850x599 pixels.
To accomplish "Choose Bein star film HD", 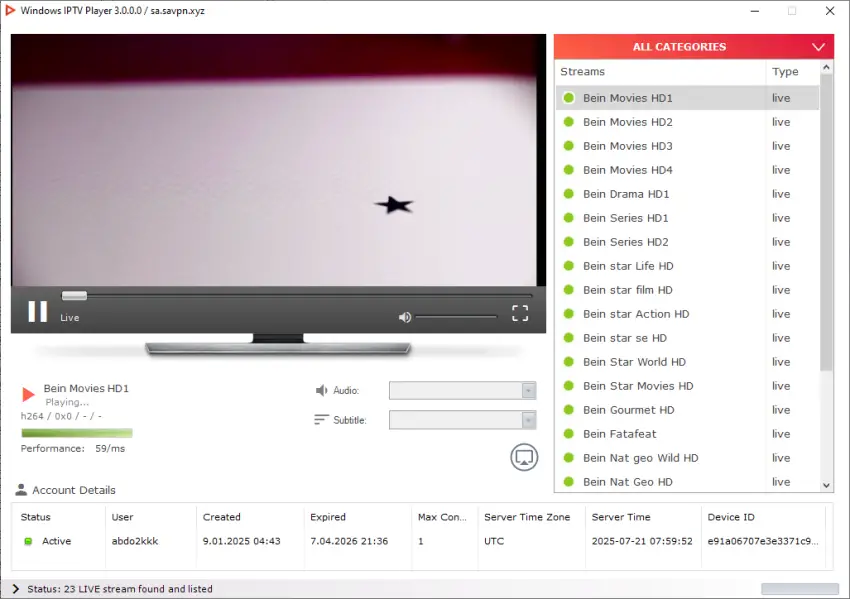I will 687,290.
